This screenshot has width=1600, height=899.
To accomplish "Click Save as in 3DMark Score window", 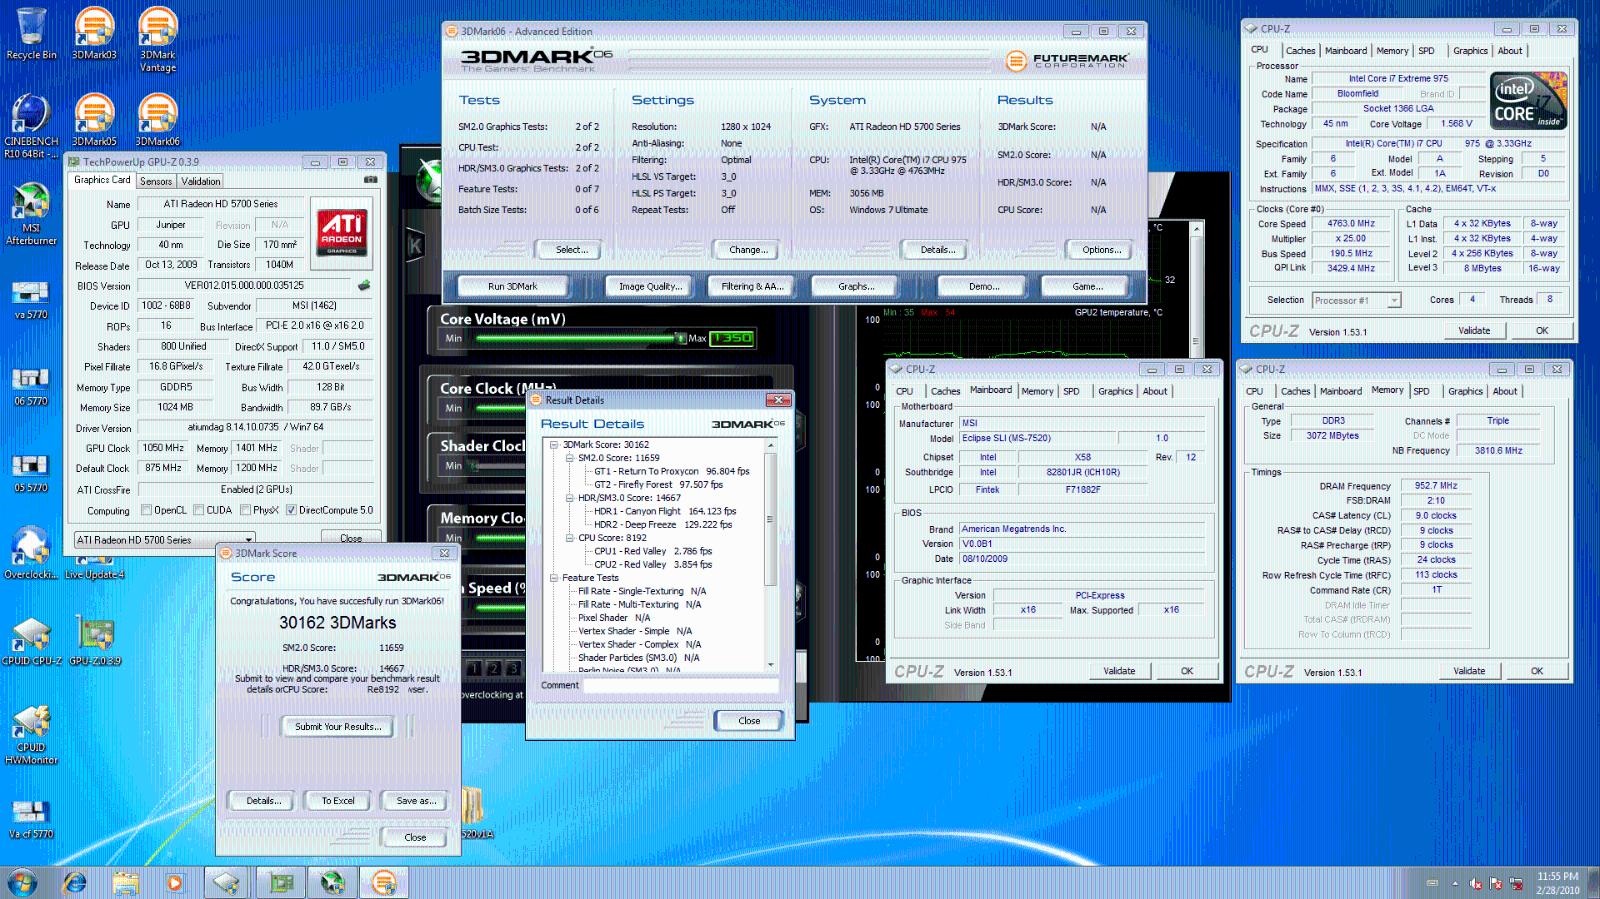I will click(416, 800).
